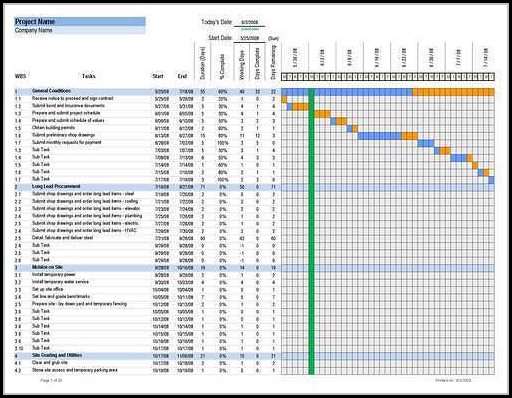Click the 7/14/08 week header in Gantt
This screenshot has height=398, width=512.
point(486,57)
